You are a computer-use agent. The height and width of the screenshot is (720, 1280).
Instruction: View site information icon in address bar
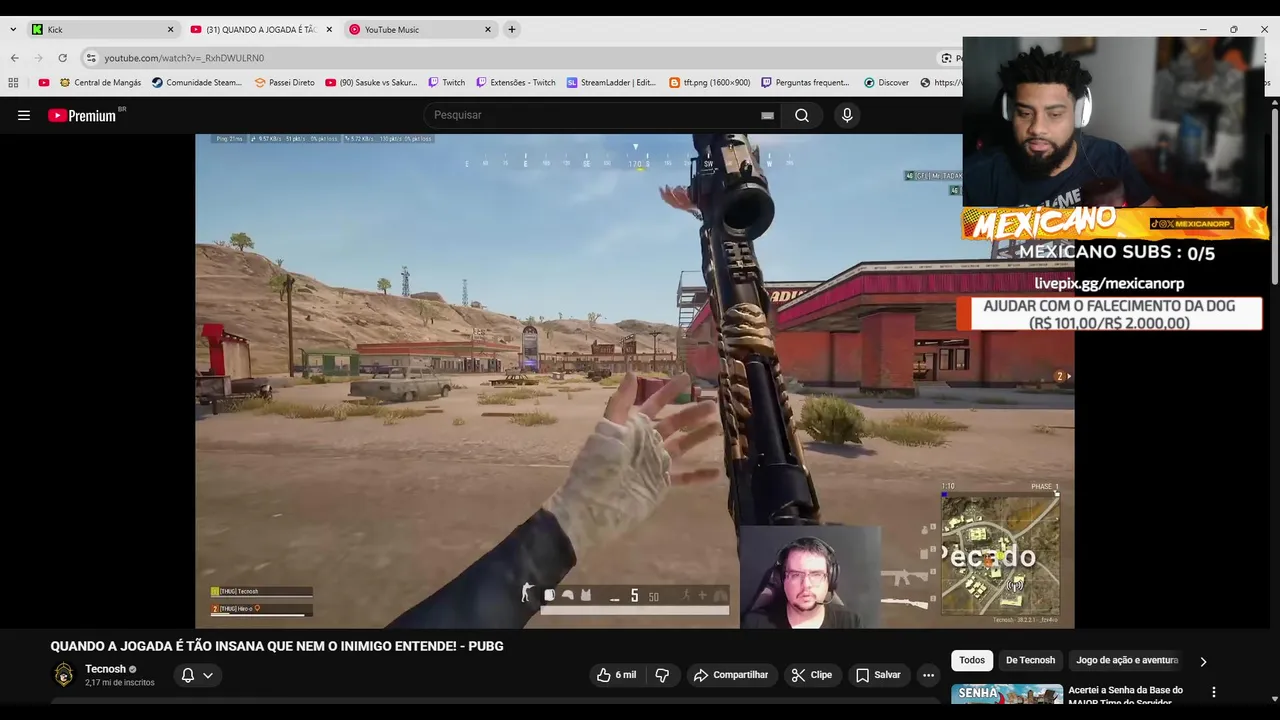pyautogui.click(x=91, y=58)
